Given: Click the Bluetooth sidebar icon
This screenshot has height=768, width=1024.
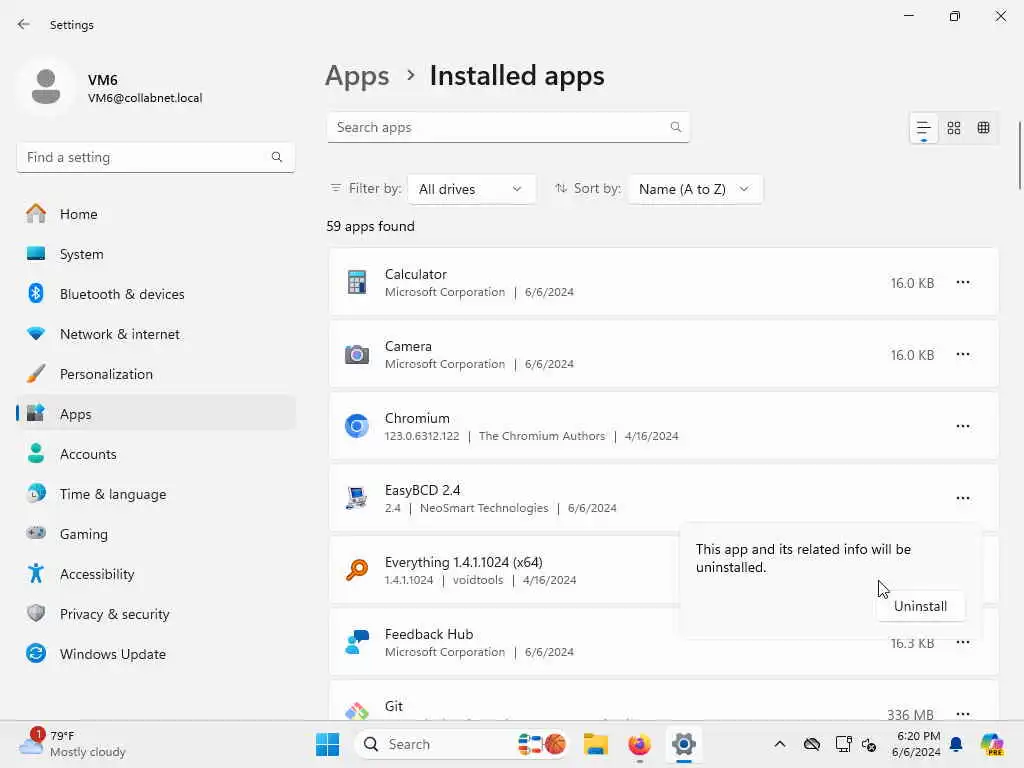Looking at the screenshot, I should click(36, 293).
